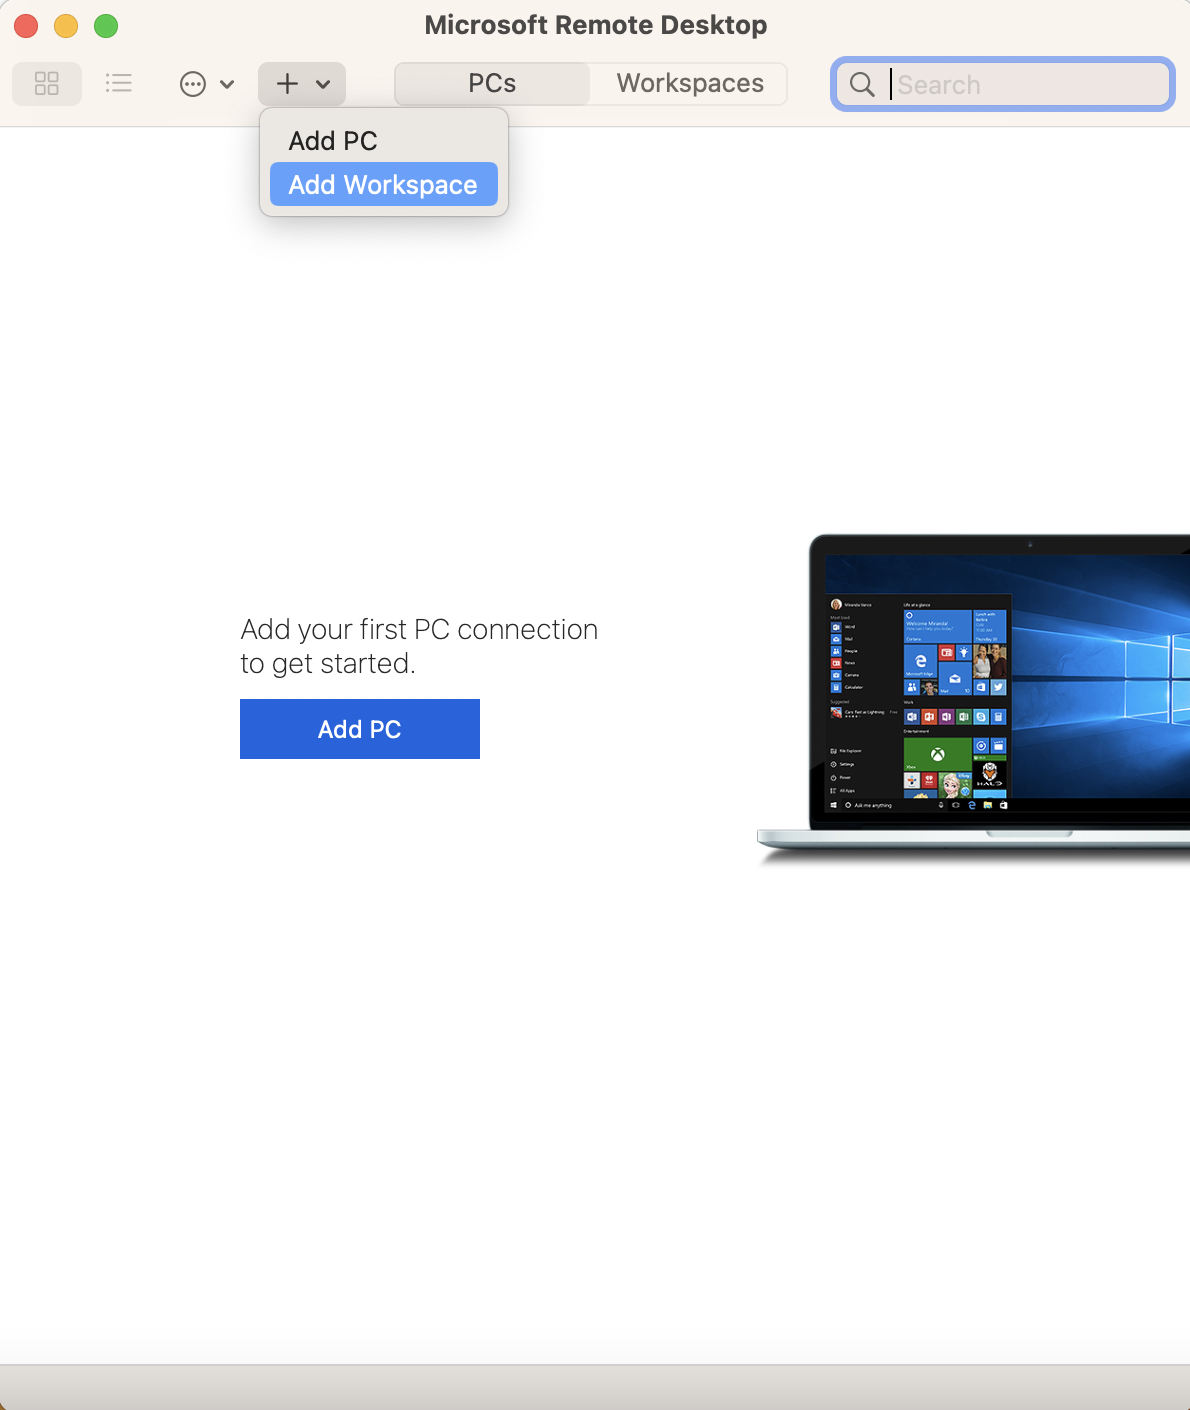The width and height of the screenshot is (1190, 1410).
Task: Click the green Xbox tile on laptop screen
Action: [937, 754]
